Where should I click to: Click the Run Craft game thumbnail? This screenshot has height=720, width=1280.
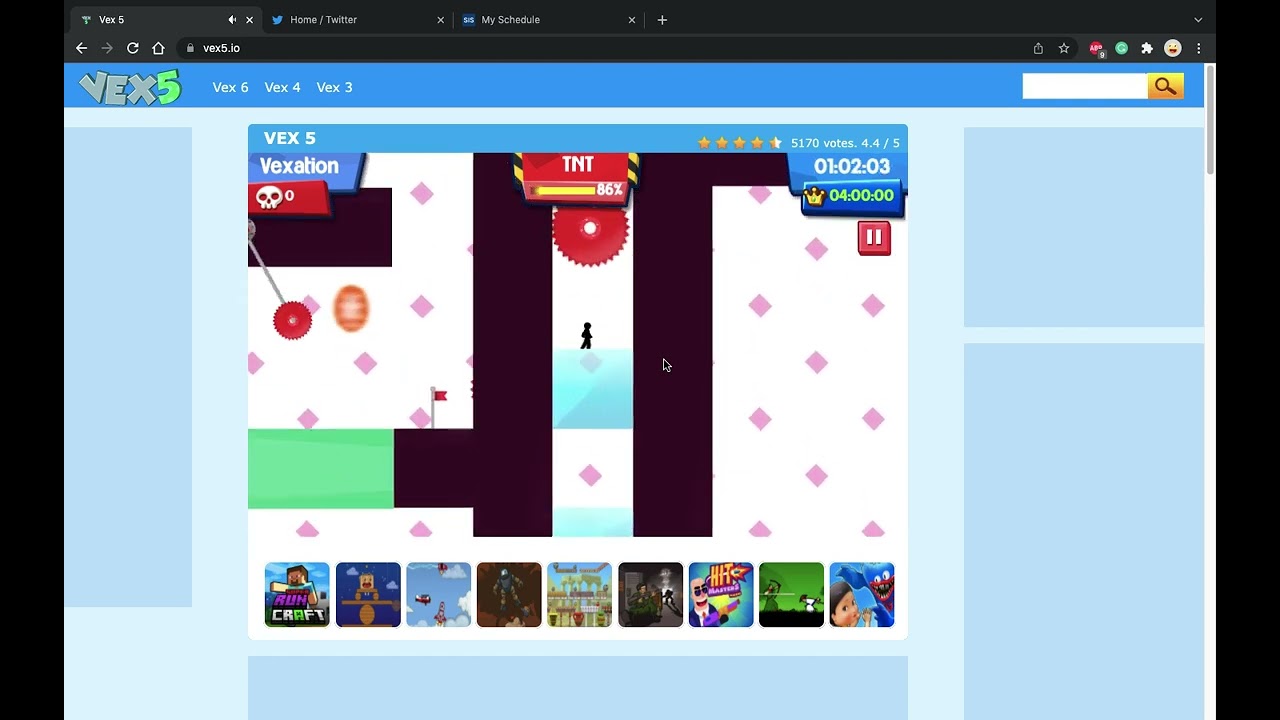(297, 595)
